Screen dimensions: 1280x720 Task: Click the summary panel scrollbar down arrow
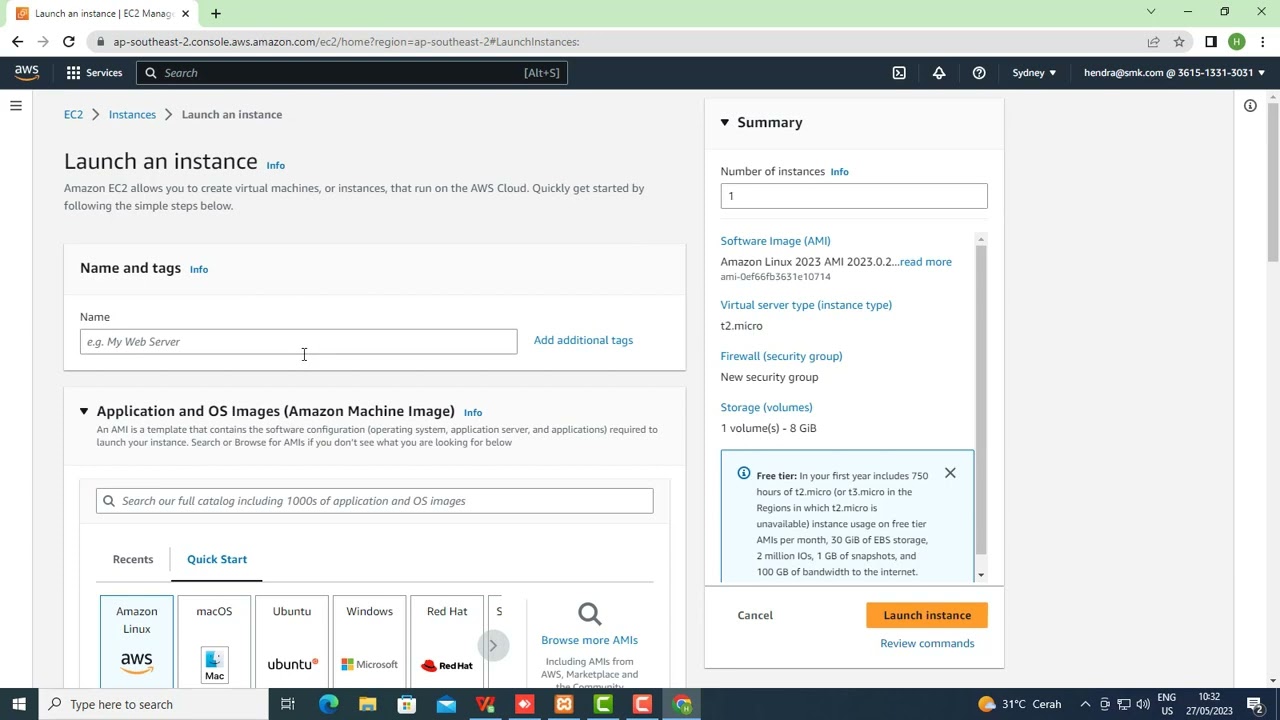[981, 574]
